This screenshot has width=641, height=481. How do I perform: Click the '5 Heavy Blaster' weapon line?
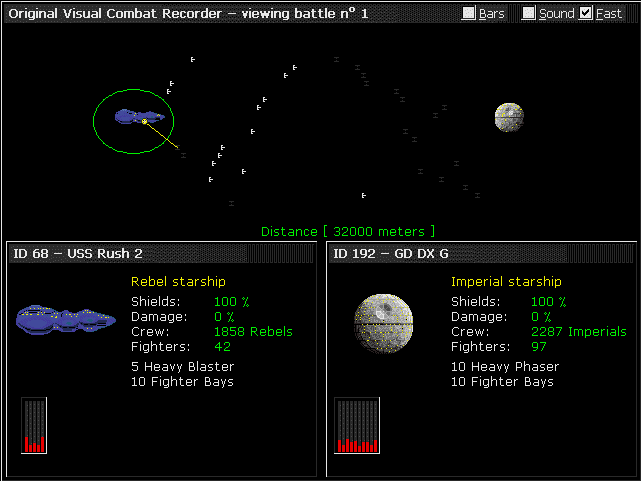pos(183,367)
